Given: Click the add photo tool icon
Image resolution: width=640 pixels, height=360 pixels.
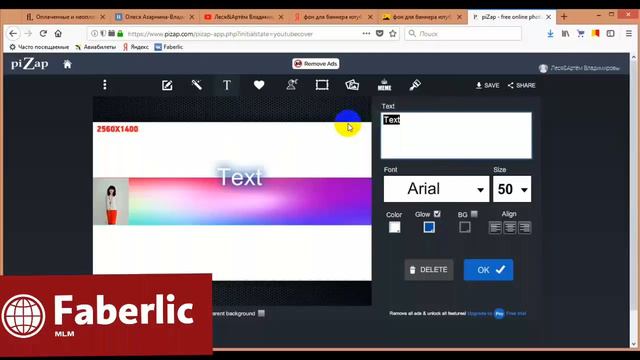Looking at the screenshot, I should tap(352, 85).
